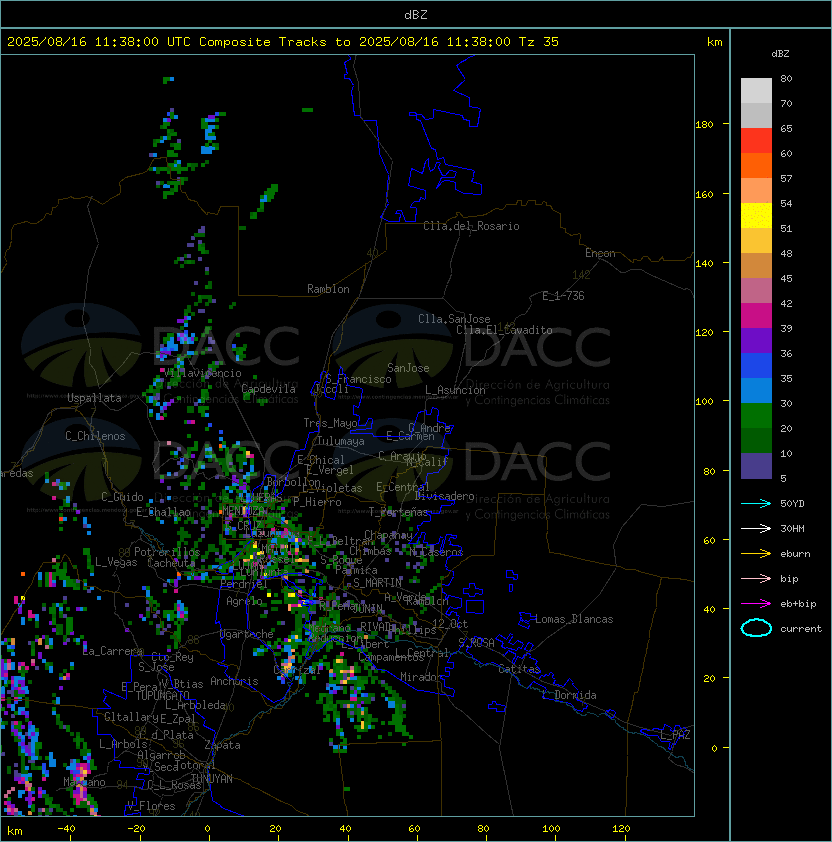Pick the gray 65-70 dBZ swatch
The height and width of the screenshot is (842, 832).
click(x=756, y=115)
